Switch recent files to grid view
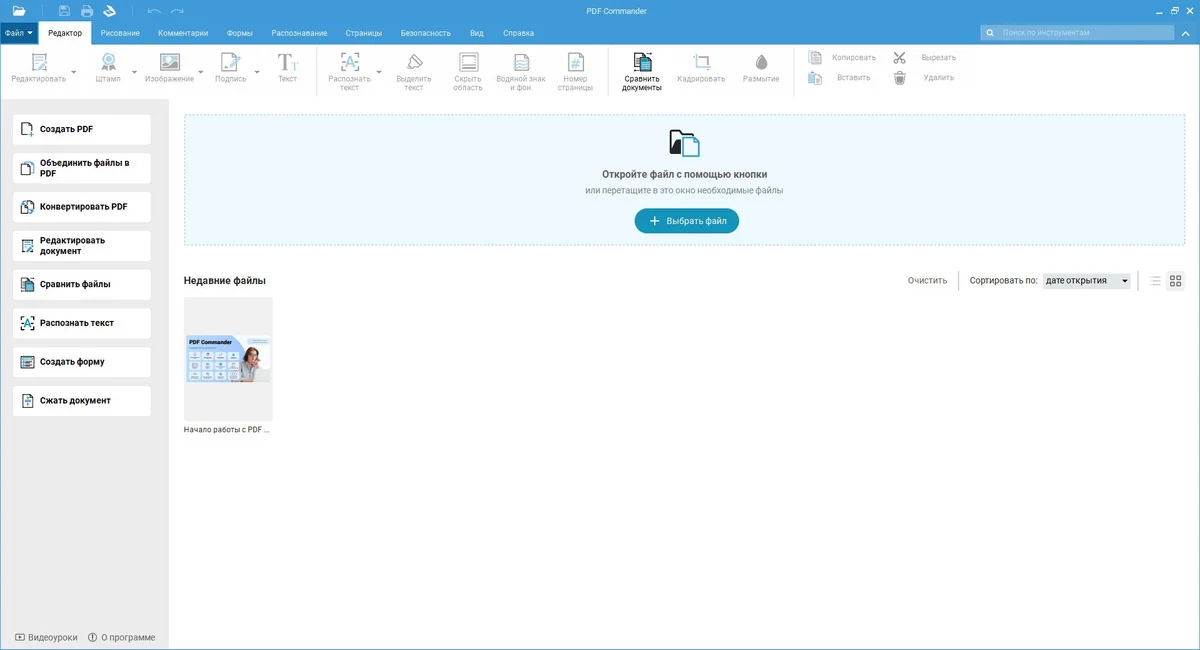 [x=1176, y=281]
